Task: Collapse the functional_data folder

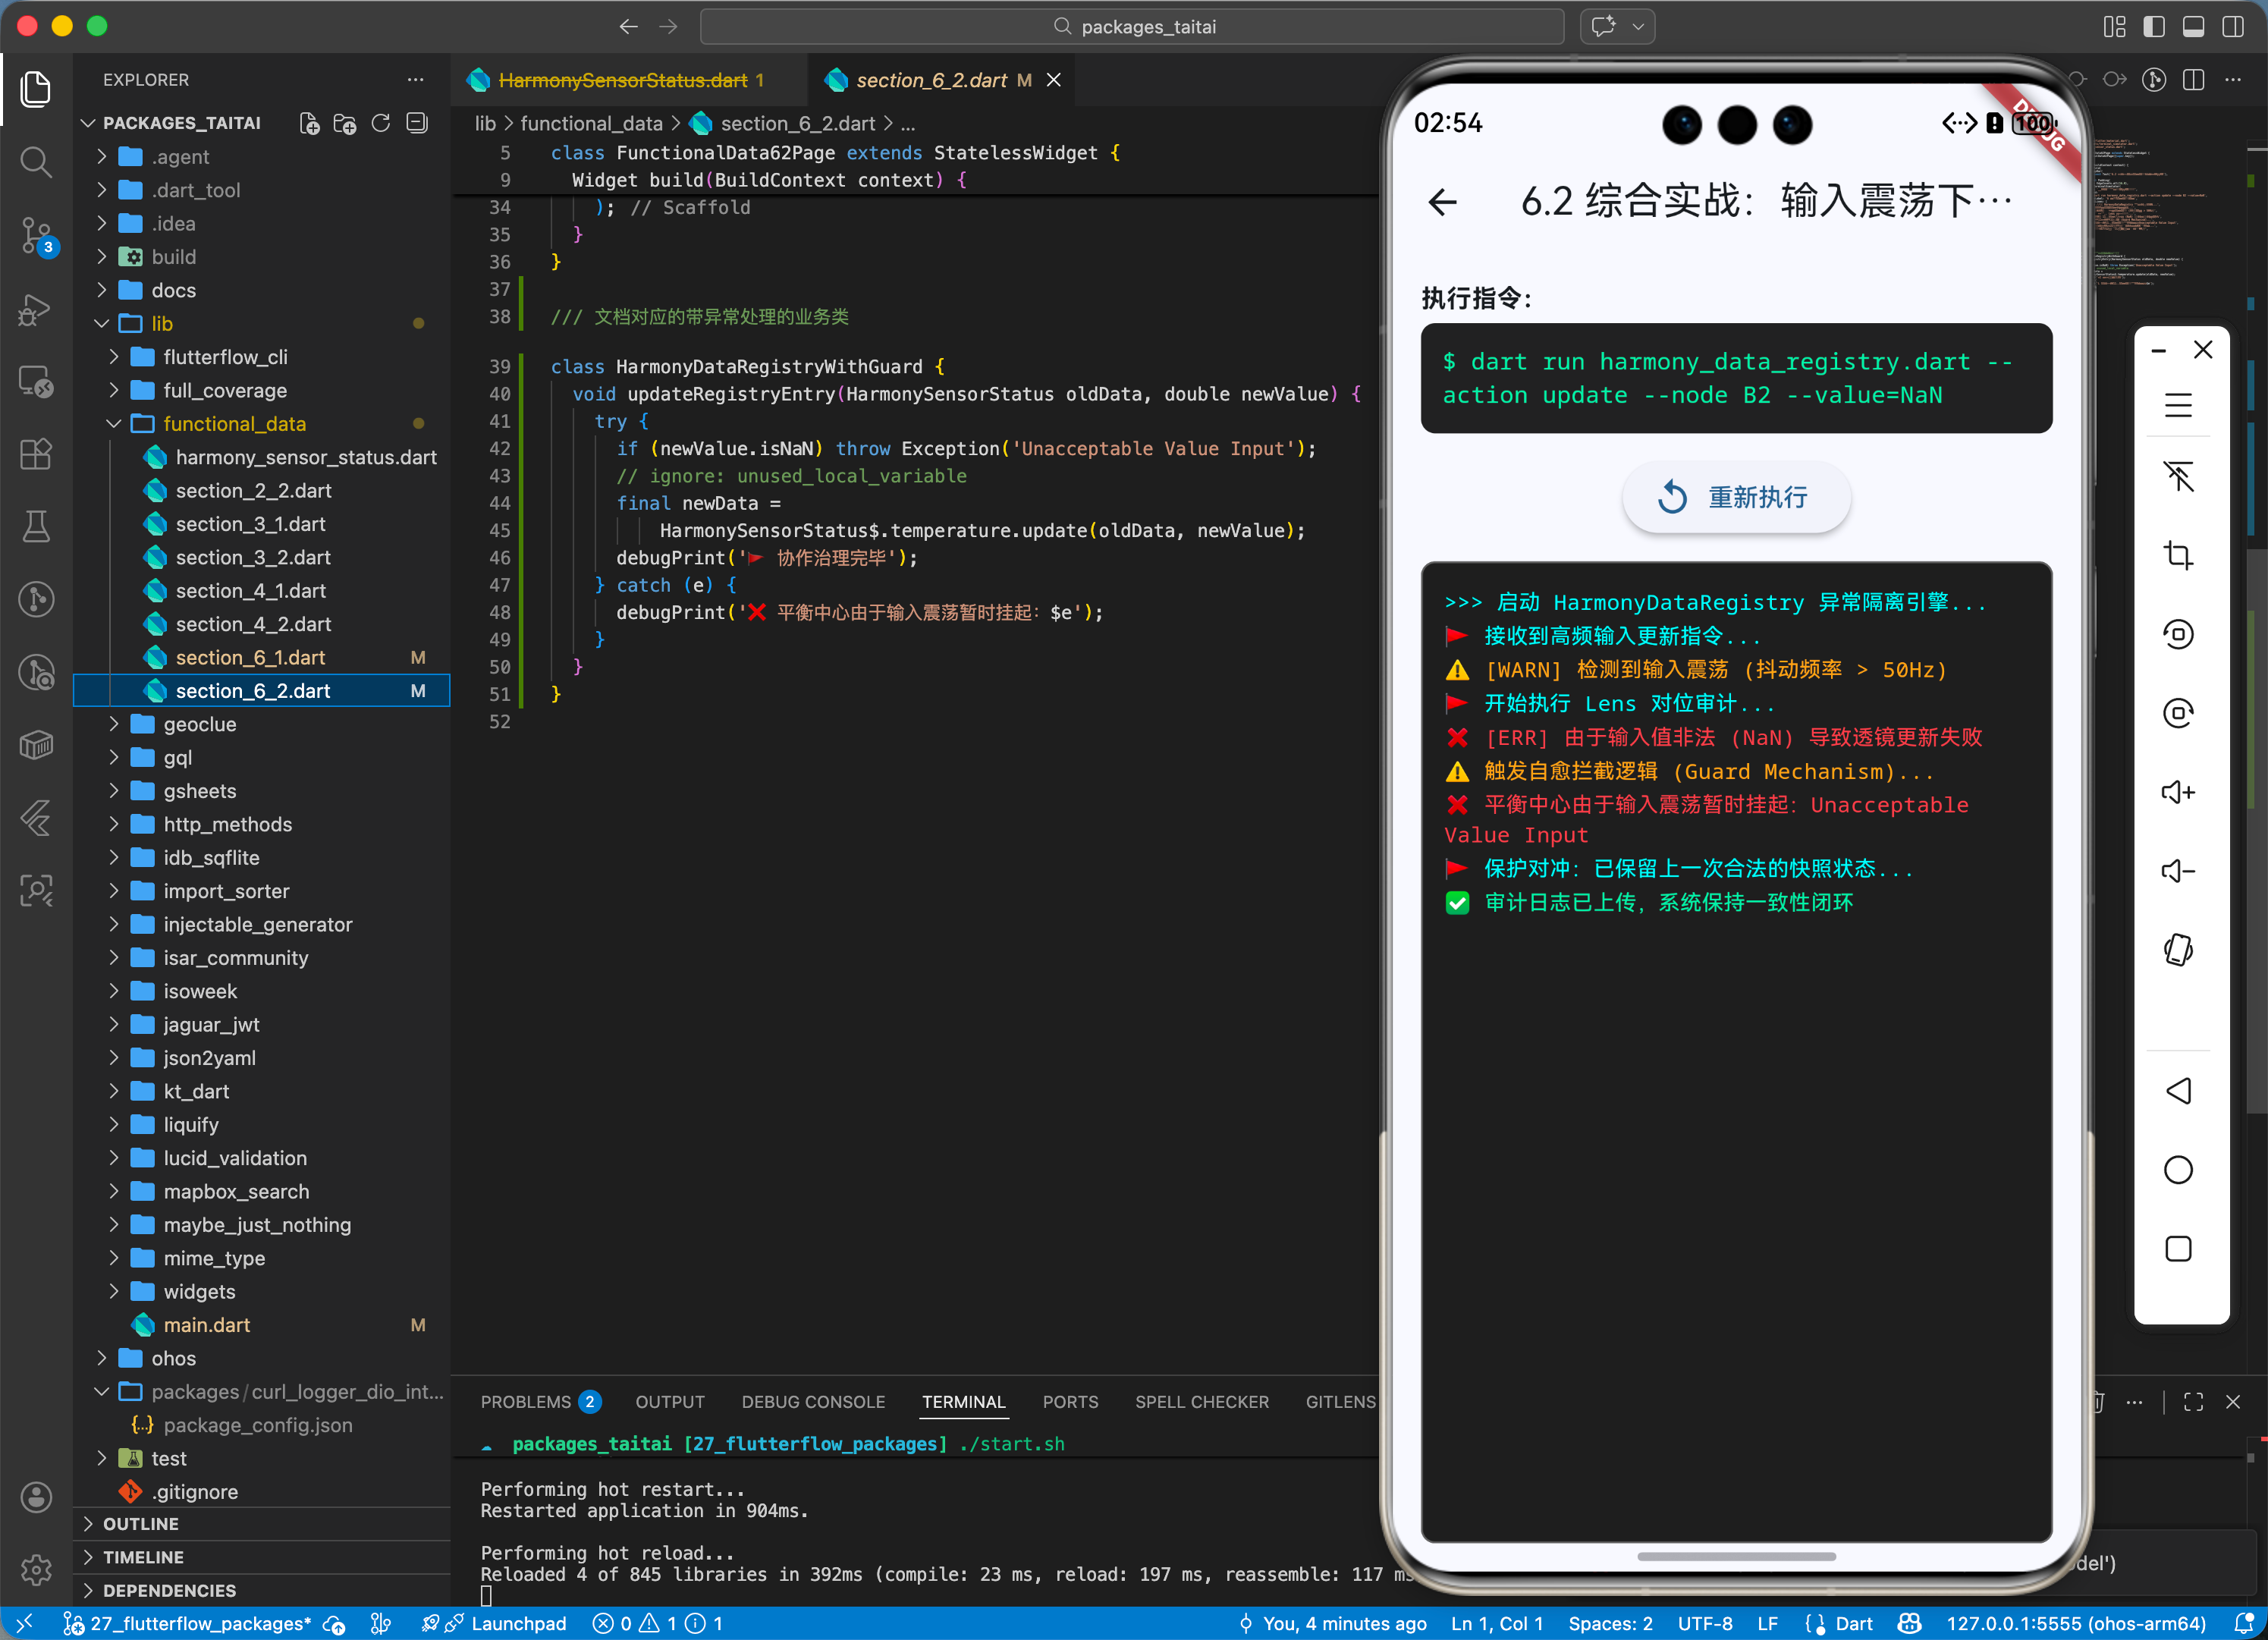Action: click(x=234, y=424)
